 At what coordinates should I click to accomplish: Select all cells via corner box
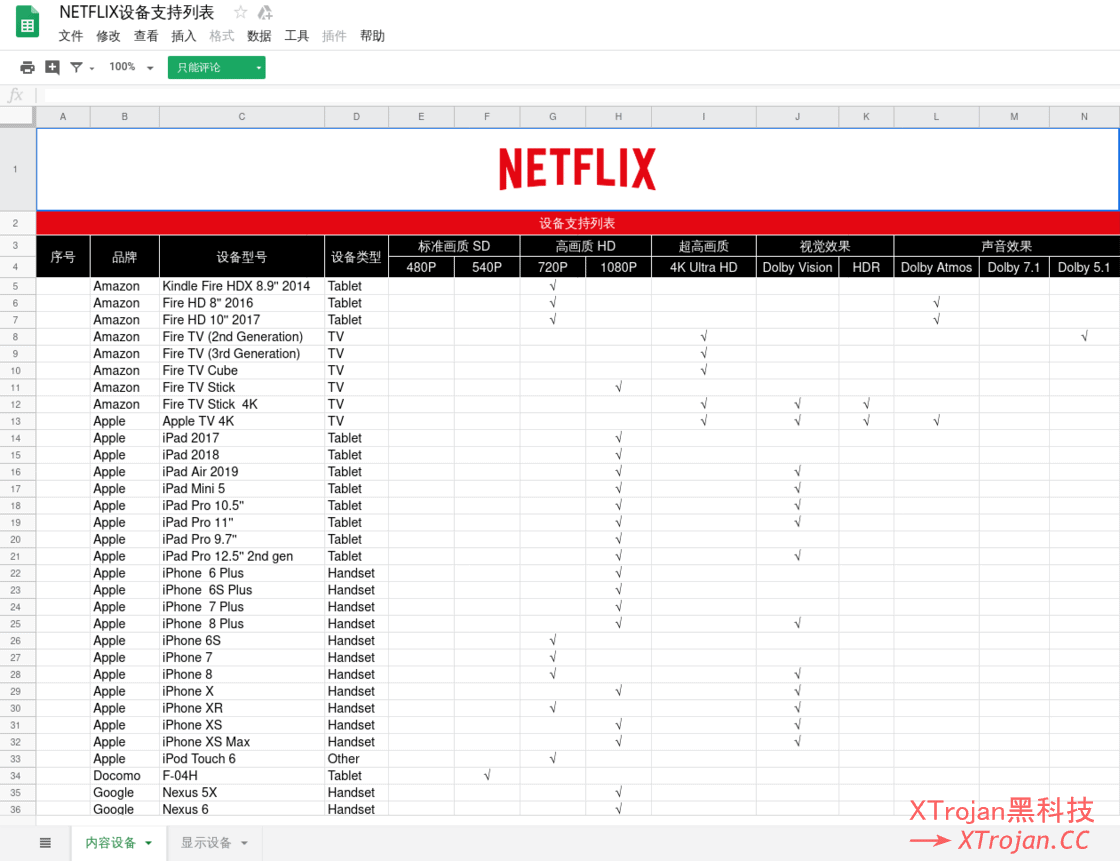[x=17, y=116]
